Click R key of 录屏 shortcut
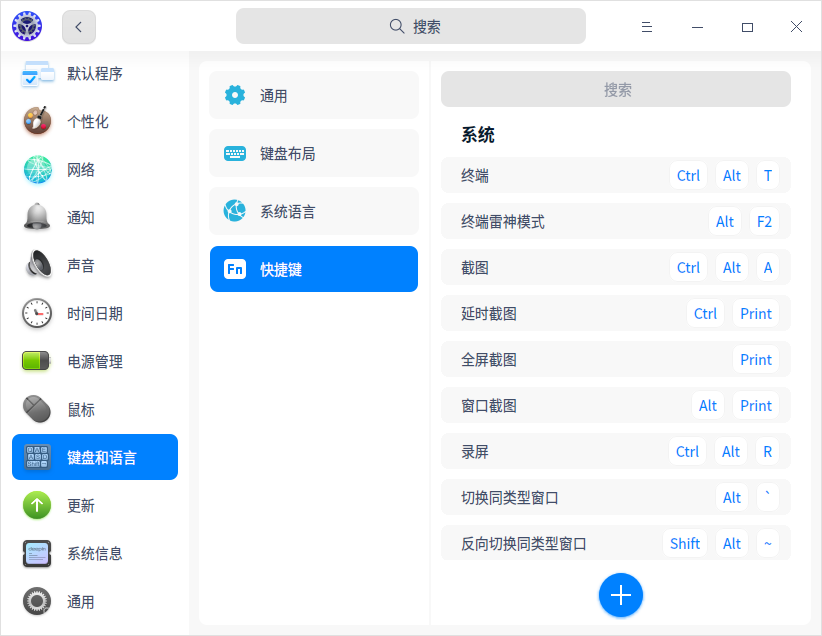 [x=767, y=451]
